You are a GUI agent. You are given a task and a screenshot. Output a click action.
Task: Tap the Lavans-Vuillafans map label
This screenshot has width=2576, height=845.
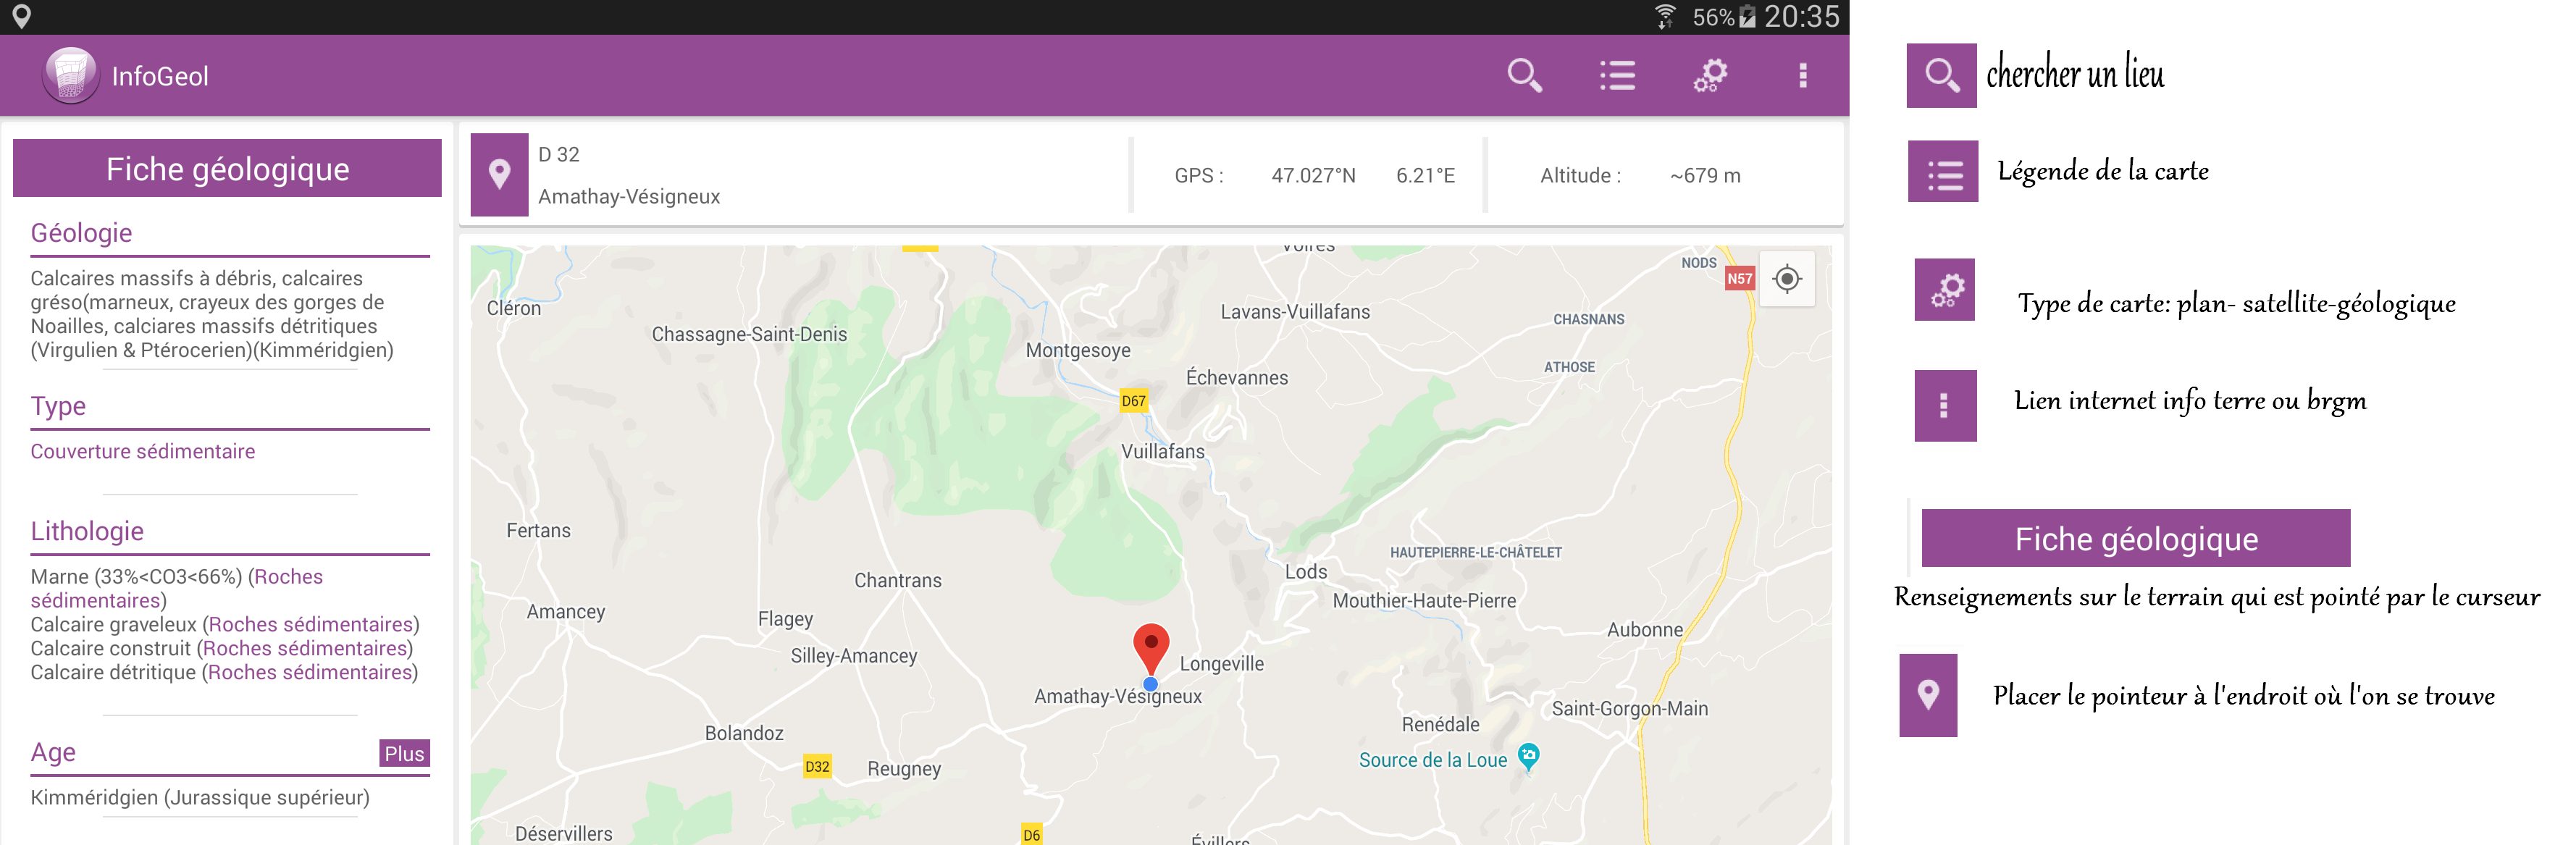(x=1295, y=311)
